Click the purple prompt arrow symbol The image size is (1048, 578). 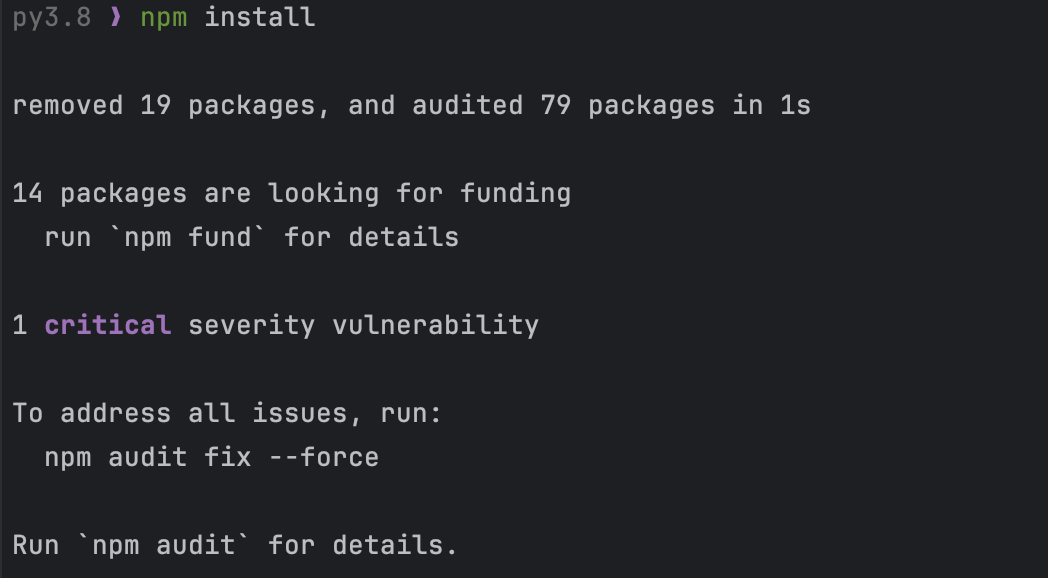116,17
